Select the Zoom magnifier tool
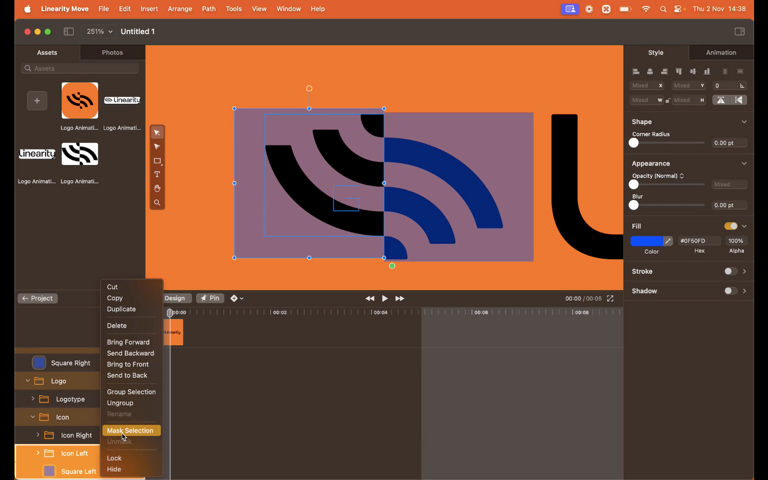The height and width of the screenshot is (480, 768). coord(157,202)
